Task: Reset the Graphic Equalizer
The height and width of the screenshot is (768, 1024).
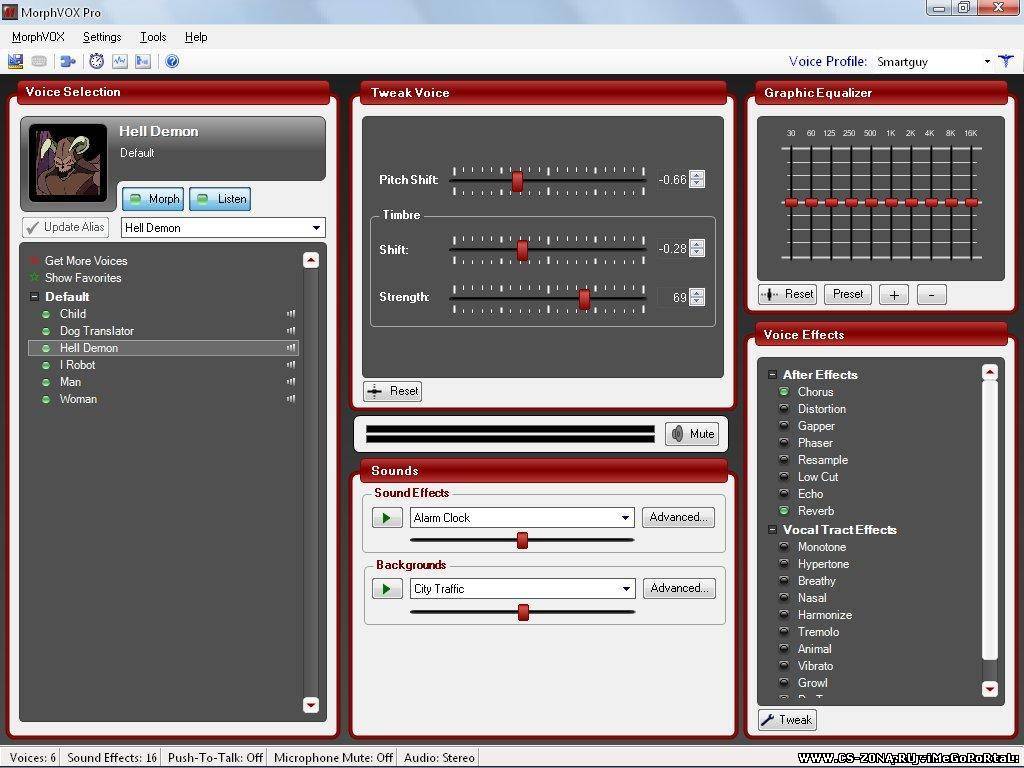Action: (x=788, y=295)
